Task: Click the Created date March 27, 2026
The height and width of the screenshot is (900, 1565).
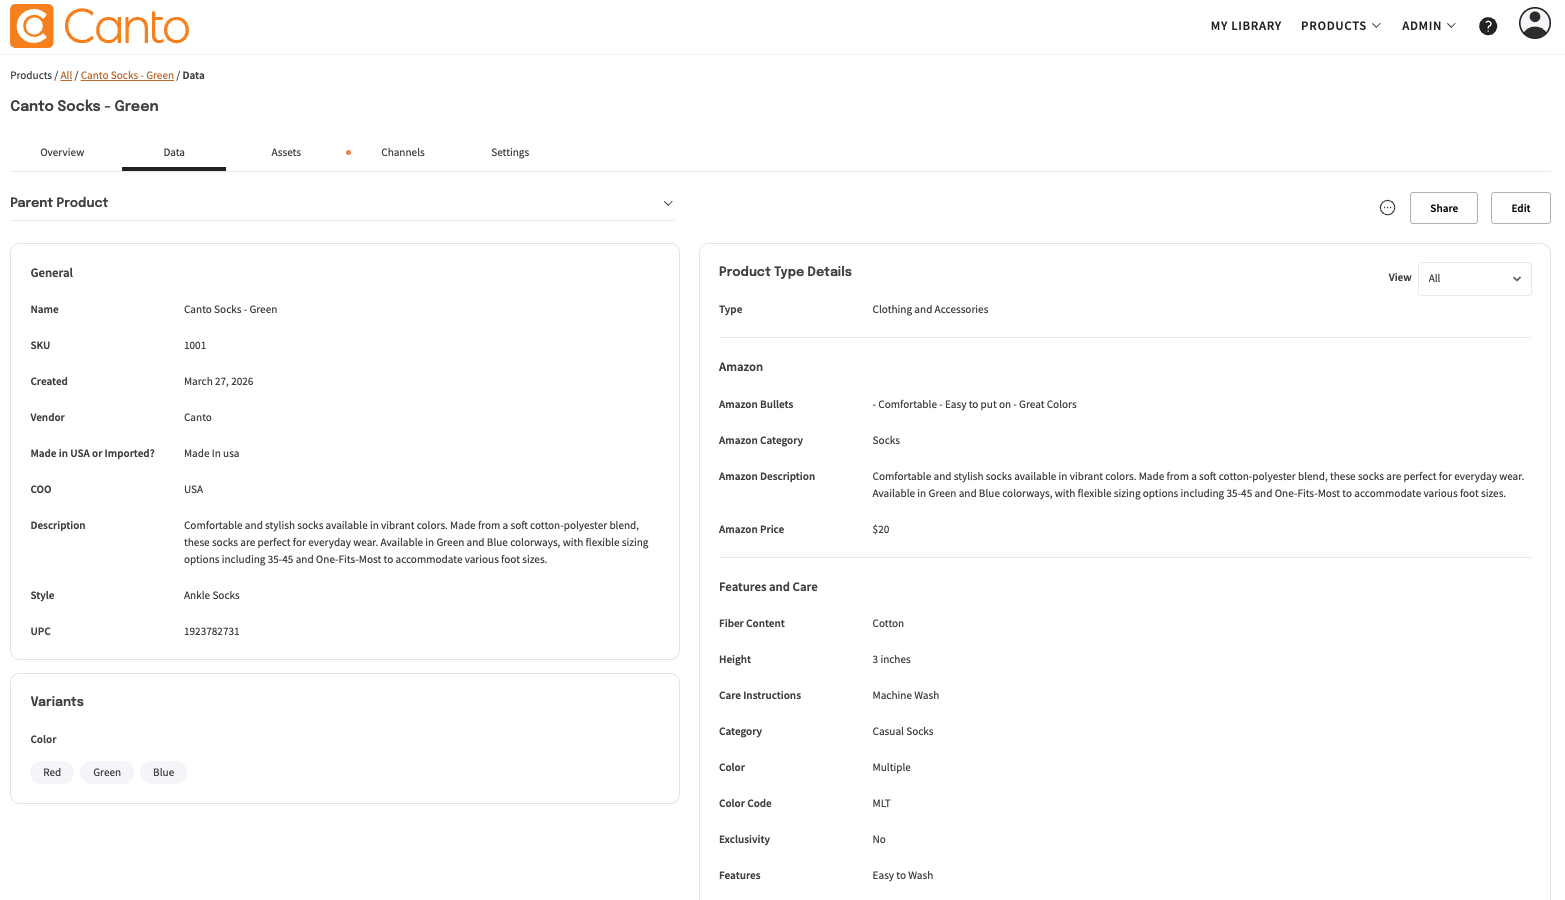Action: [219, 382]
